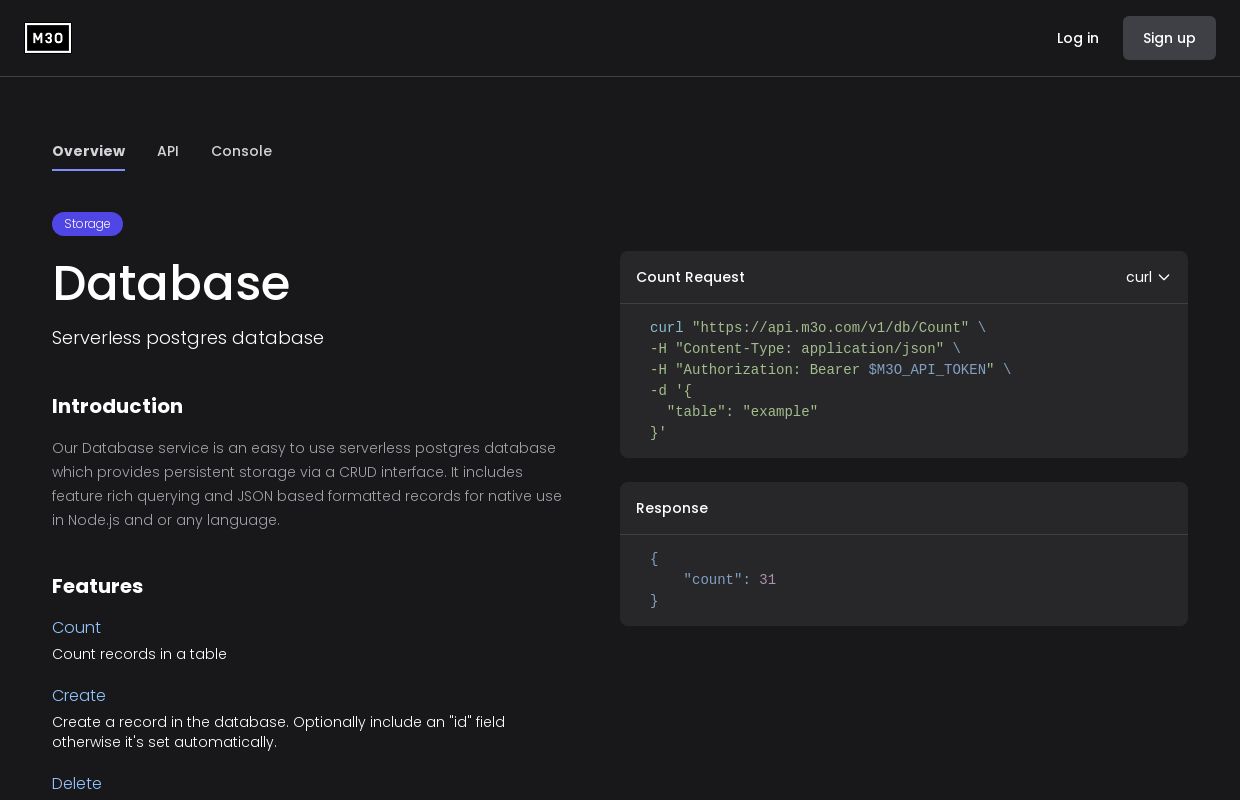Click the Database page heading

click(x=171, y=283)
